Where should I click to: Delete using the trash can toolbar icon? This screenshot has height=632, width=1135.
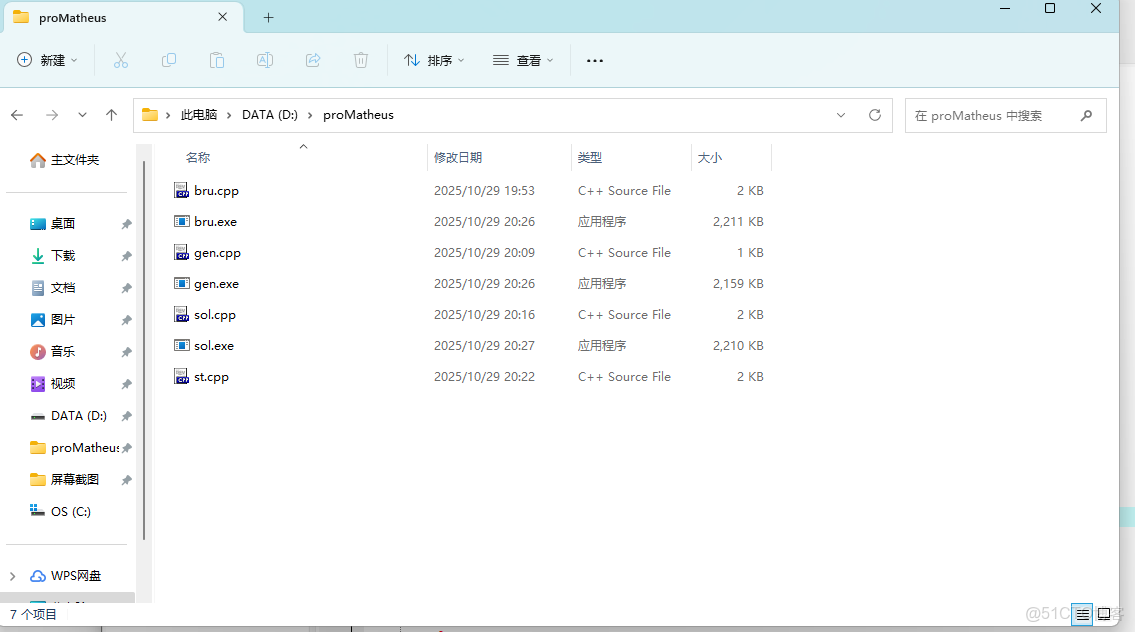click(361, 60)
